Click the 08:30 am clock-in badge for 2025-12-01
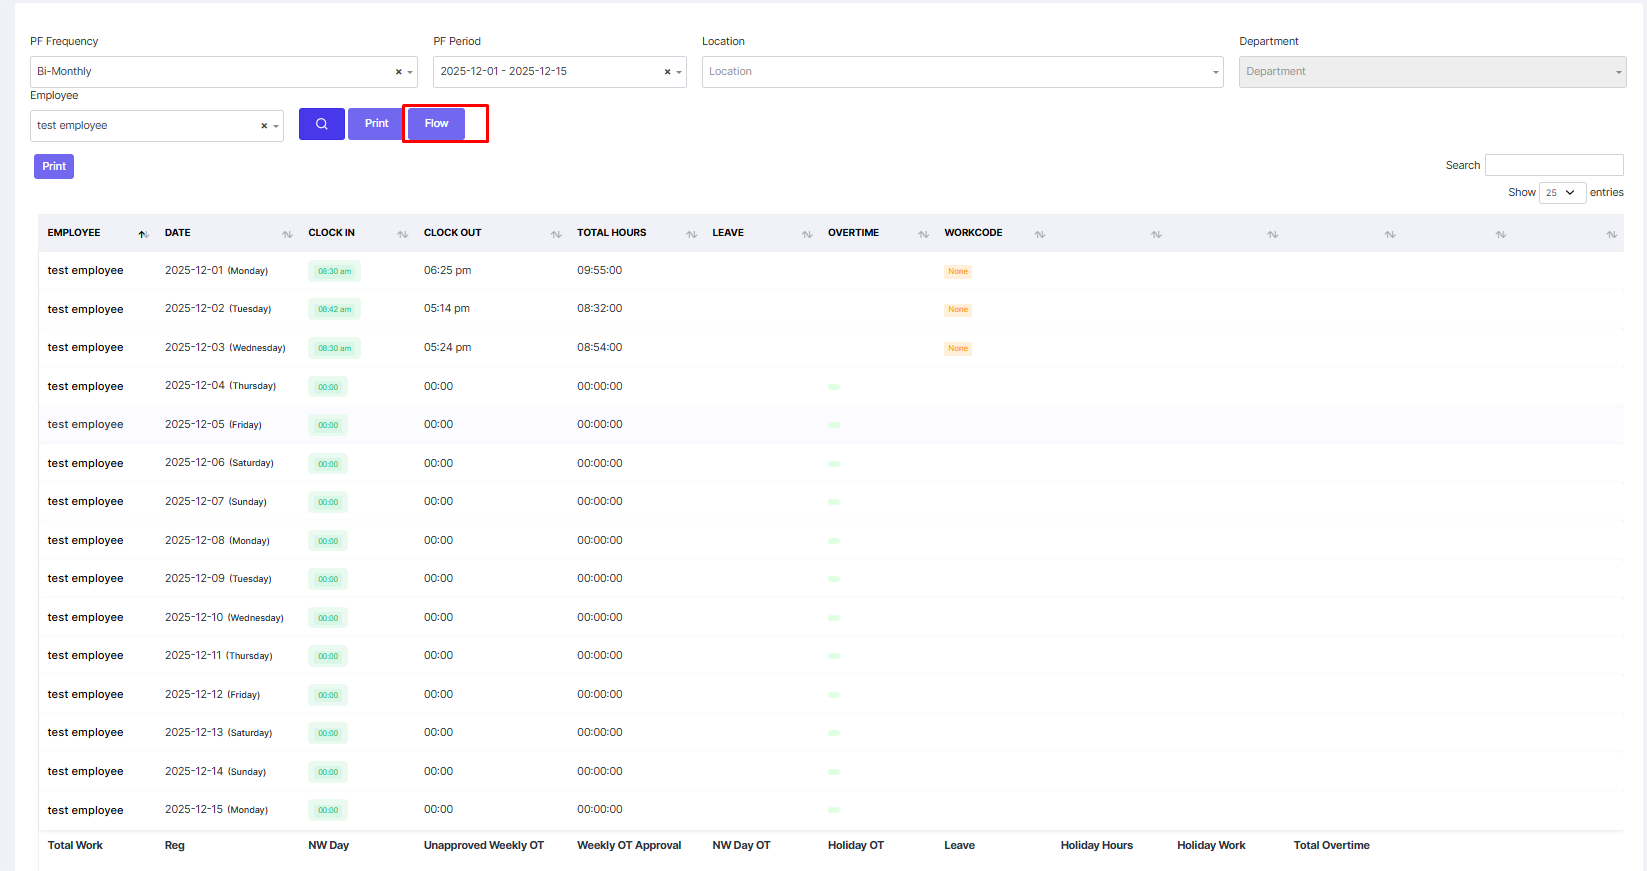Image resolution: width=1647 pixels, height=871 pixels. point(334,271)
